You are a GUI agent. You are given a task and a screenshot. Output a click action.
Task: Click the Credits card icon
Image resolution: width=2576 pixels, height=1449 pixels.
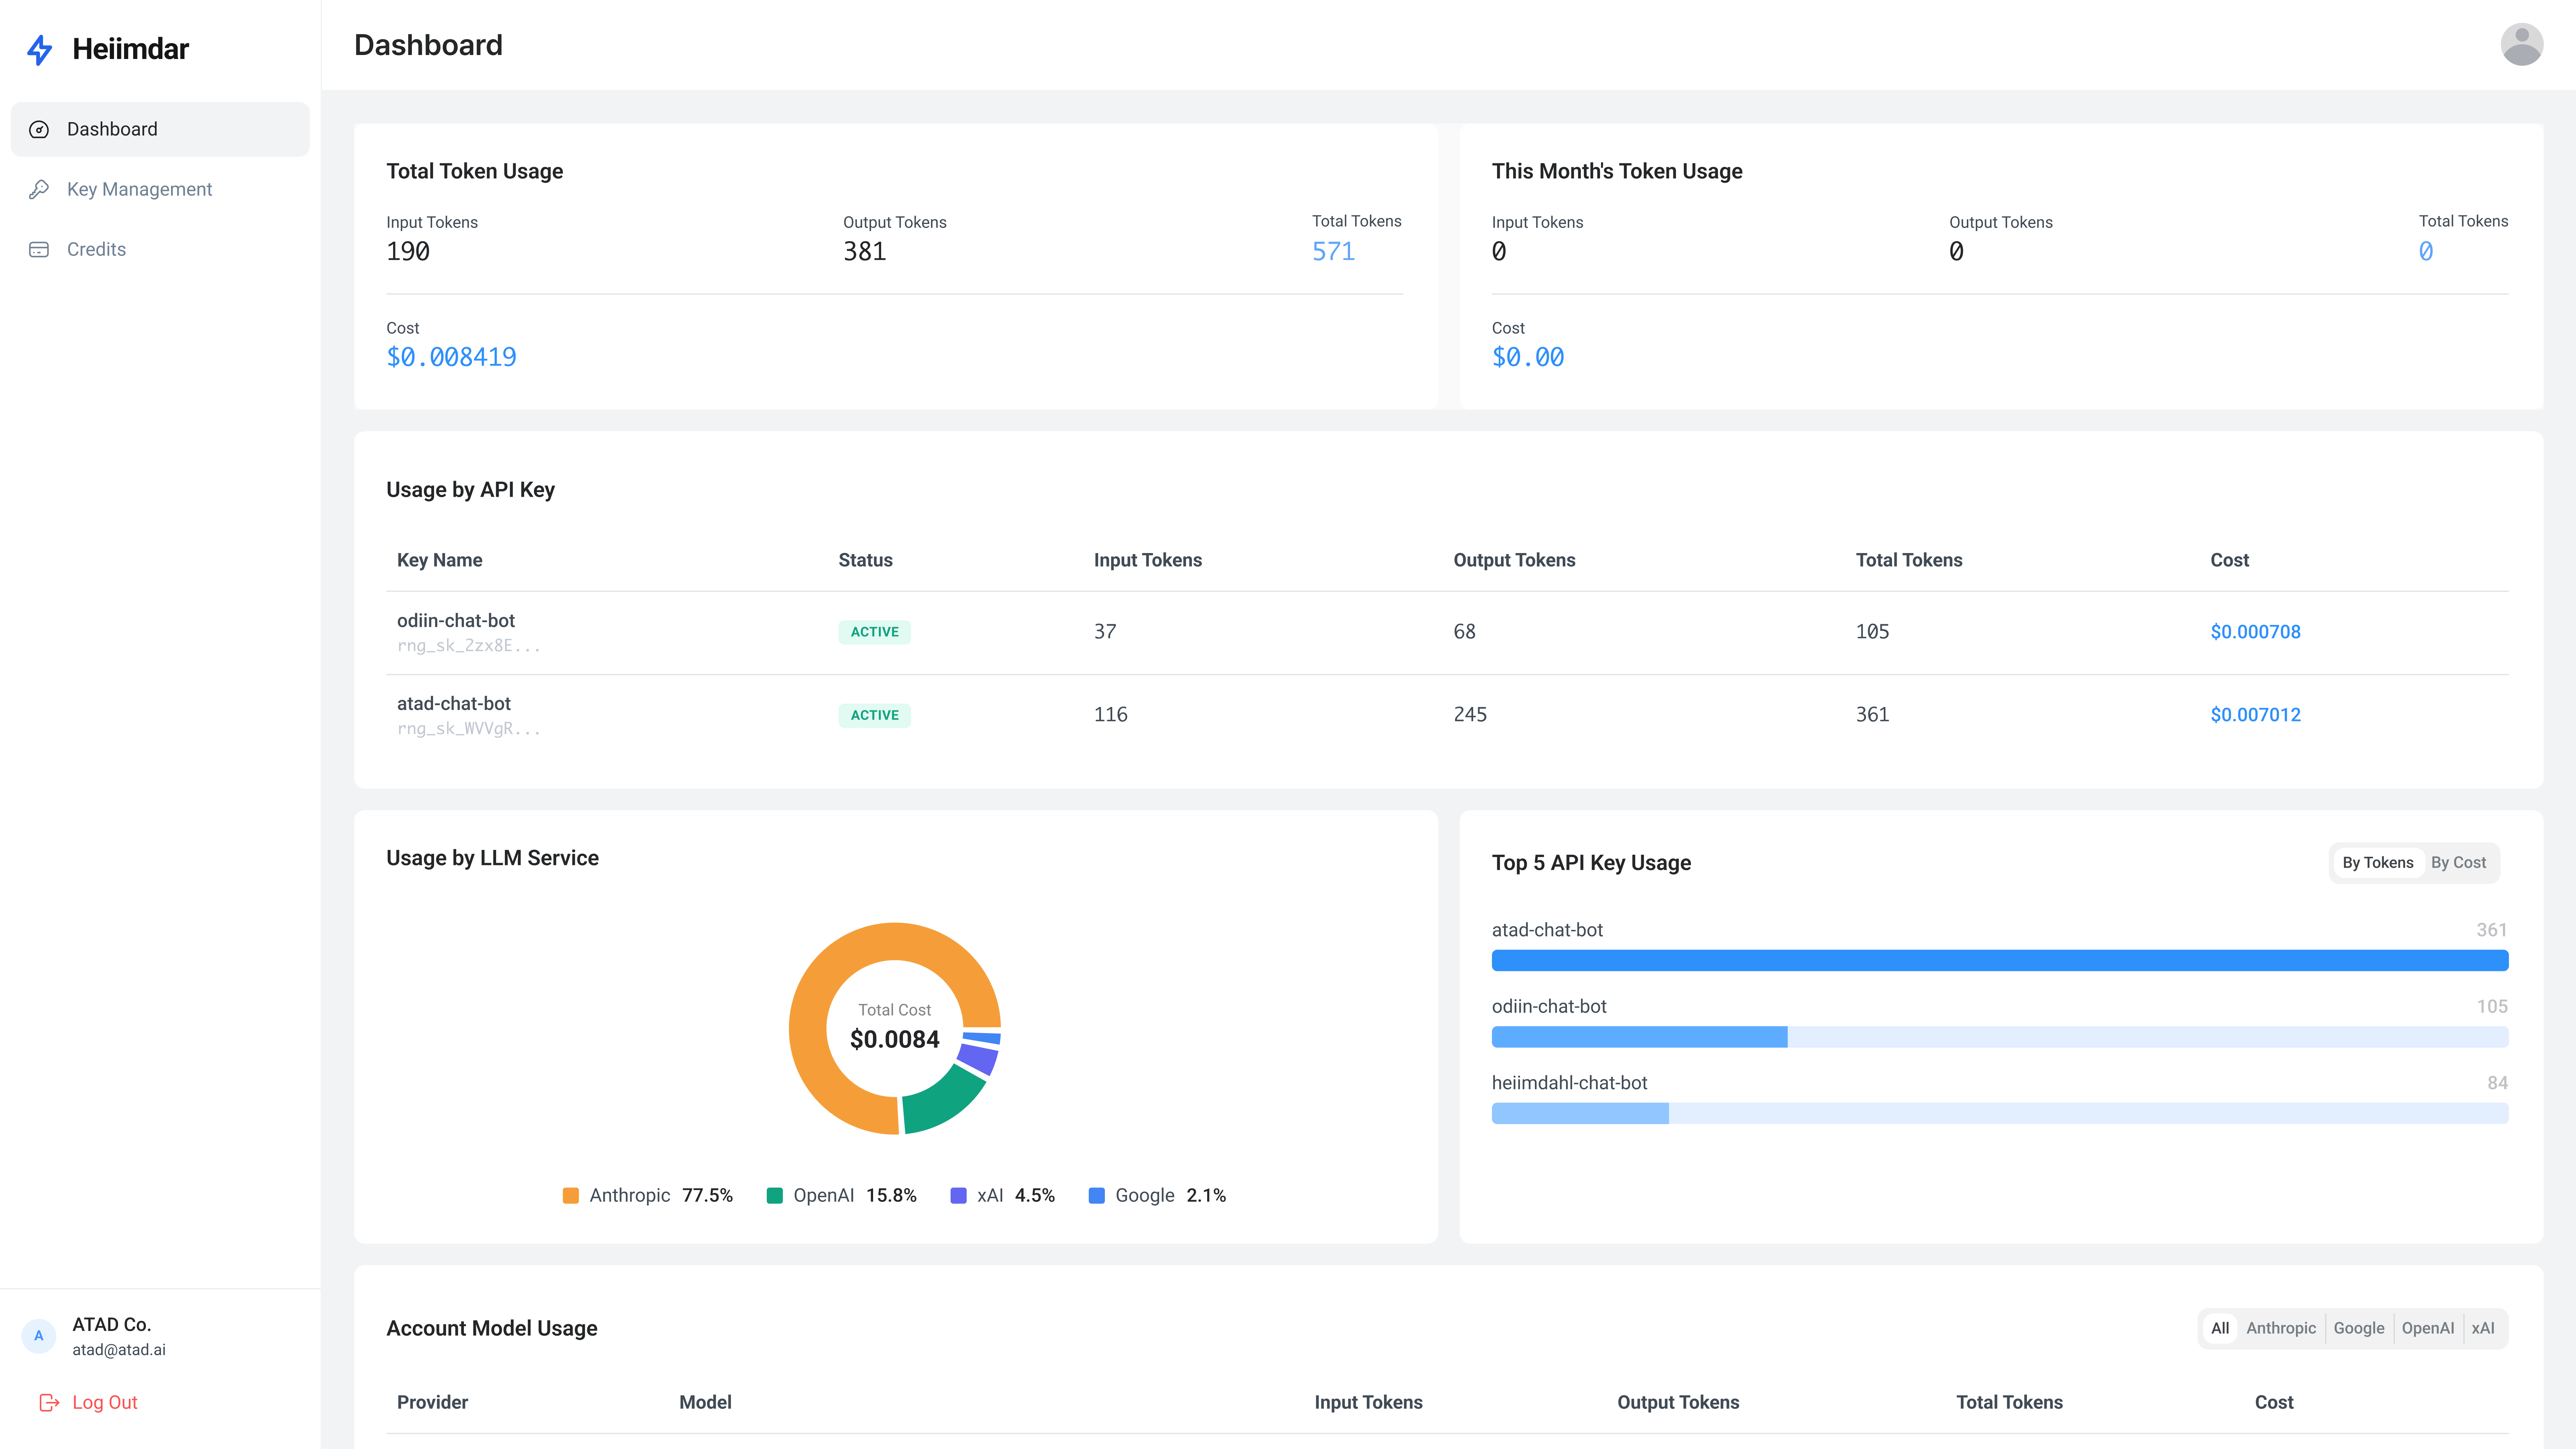pos(39,249)
